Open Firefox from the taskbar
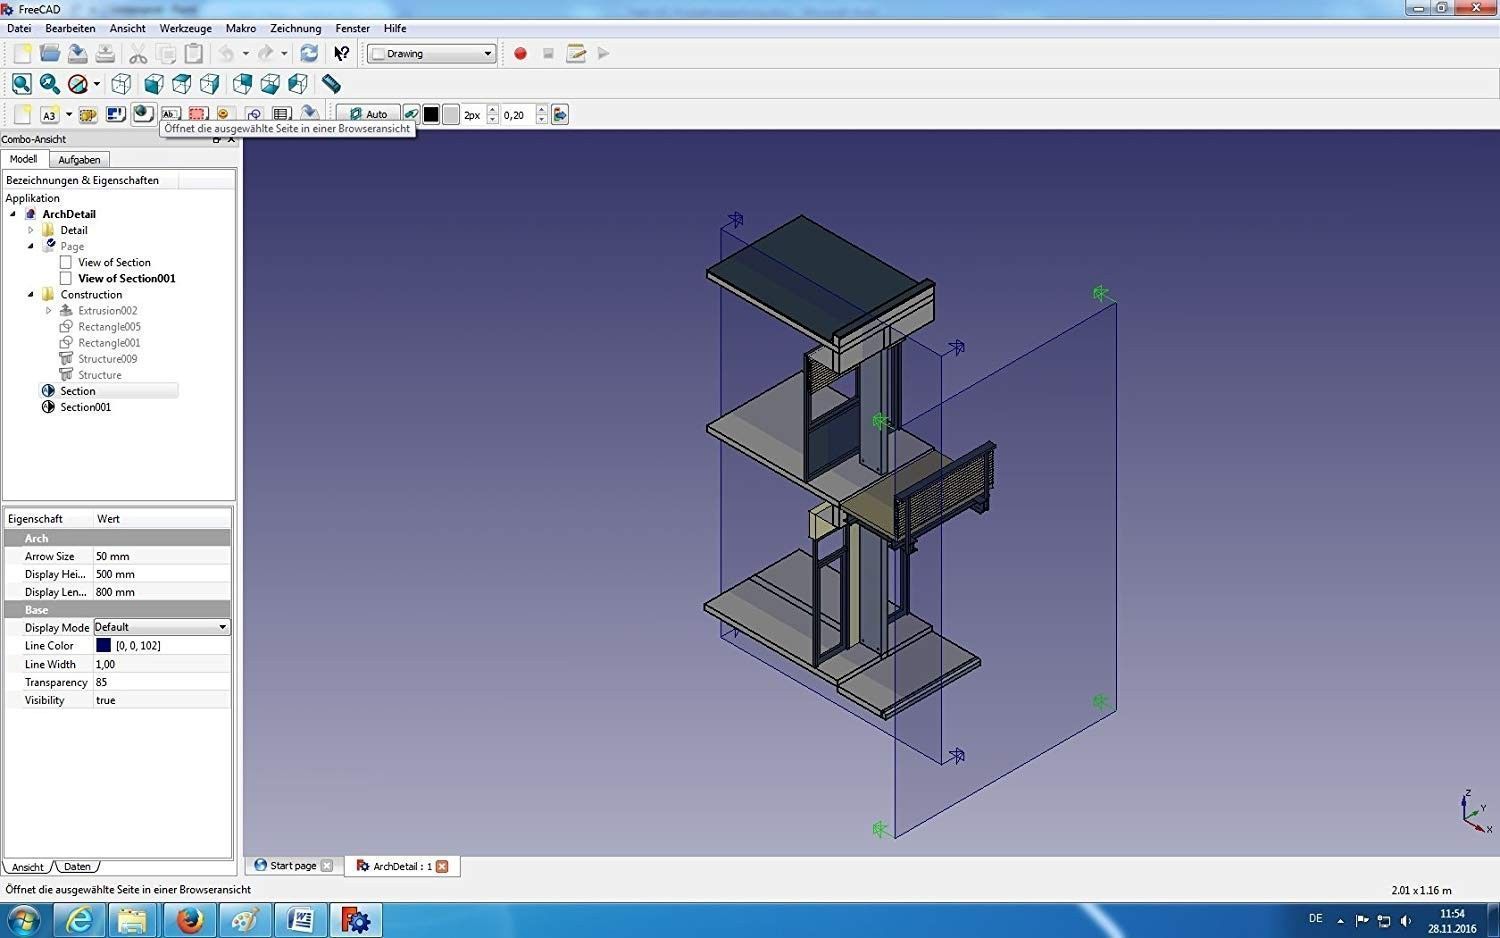Viewport: 1500px width, 938px height. [189, 919]
